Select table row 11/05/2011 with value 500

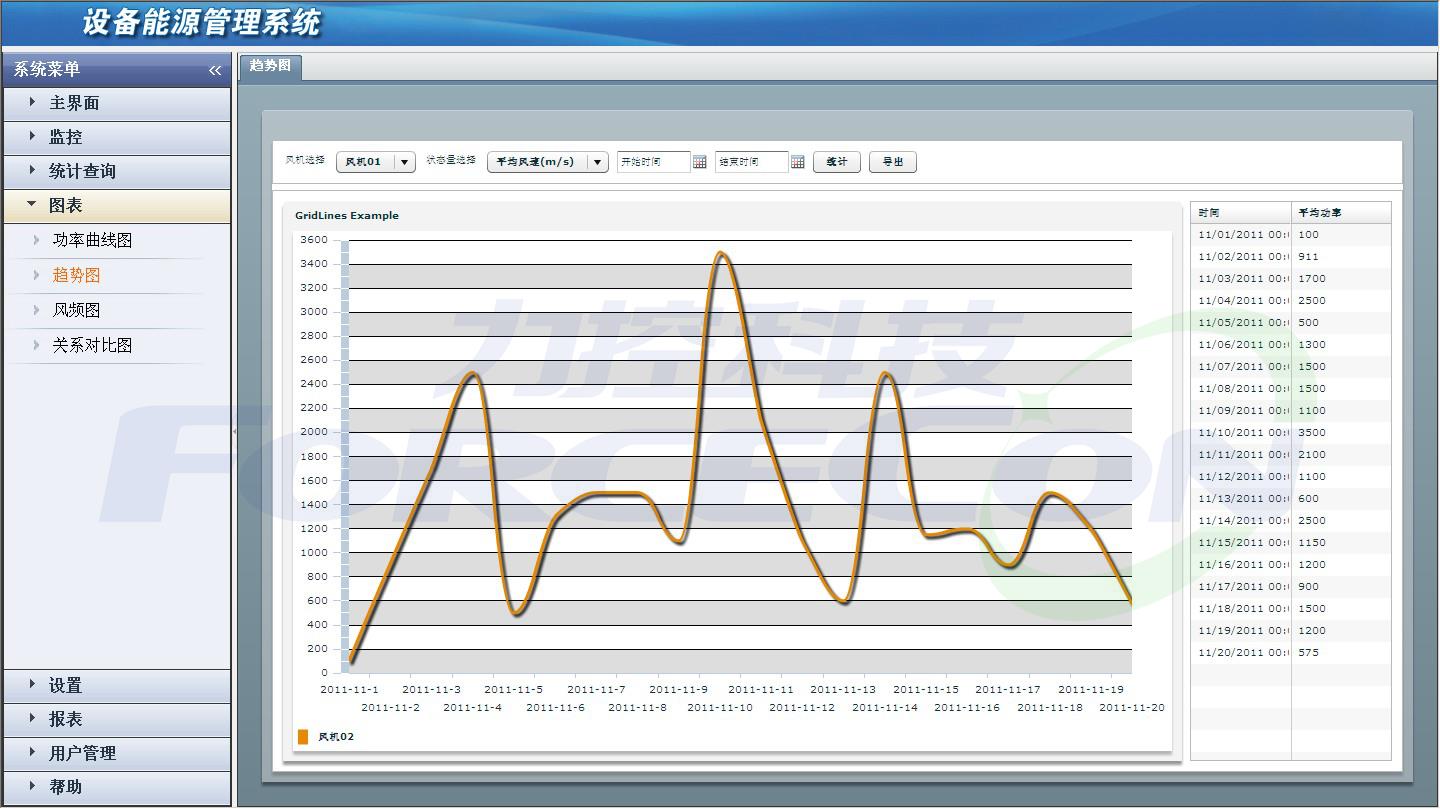click(1291, 323)
